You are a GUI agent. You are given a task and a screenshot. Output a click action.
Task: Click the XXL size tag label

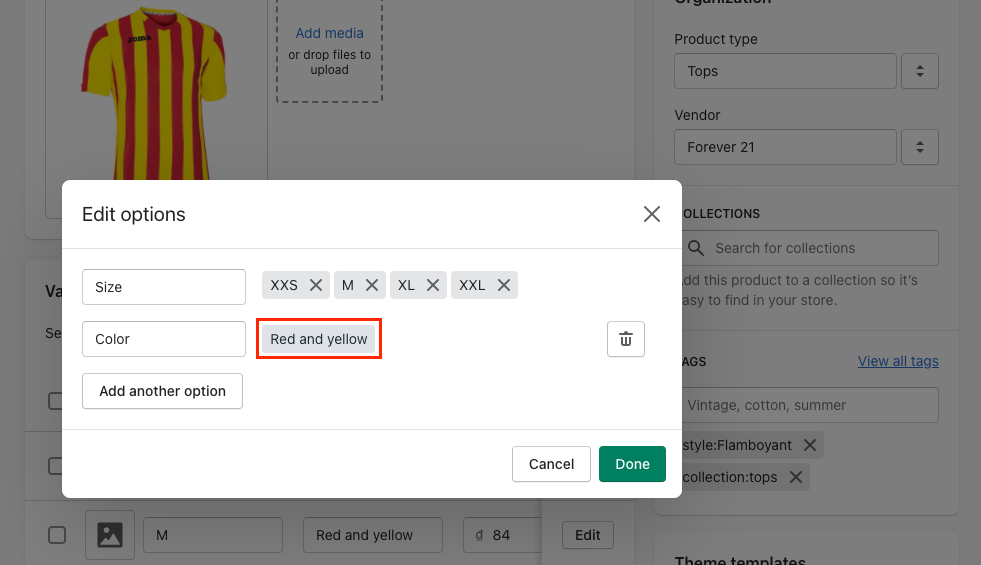point(472,285)
